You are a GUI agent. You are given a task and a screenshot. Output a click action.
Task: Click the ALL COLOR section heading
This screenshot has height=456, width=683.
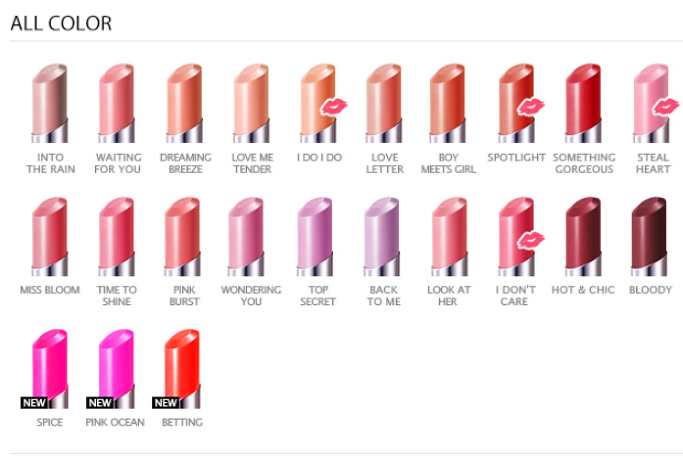[x=61, y=24]
